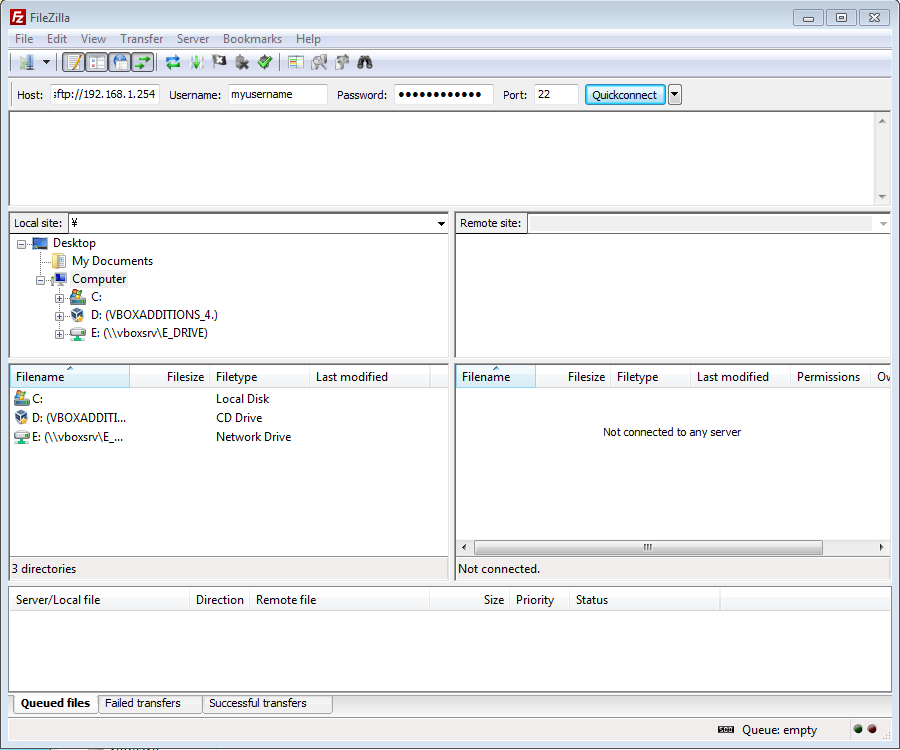Select Desktop in local tree
900x750 pixels.
74,243
